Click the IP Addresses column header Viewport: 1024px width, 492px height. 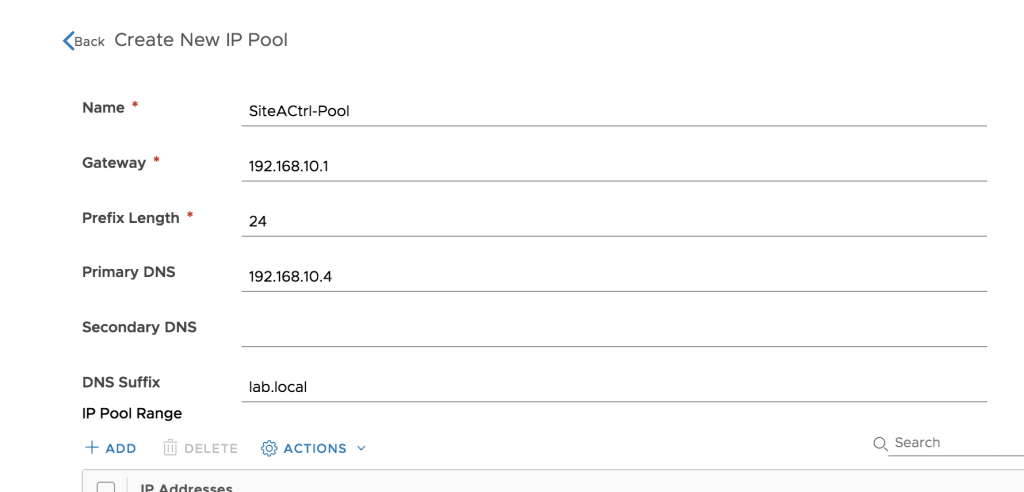pyautogui.click(x=187, y=487)
